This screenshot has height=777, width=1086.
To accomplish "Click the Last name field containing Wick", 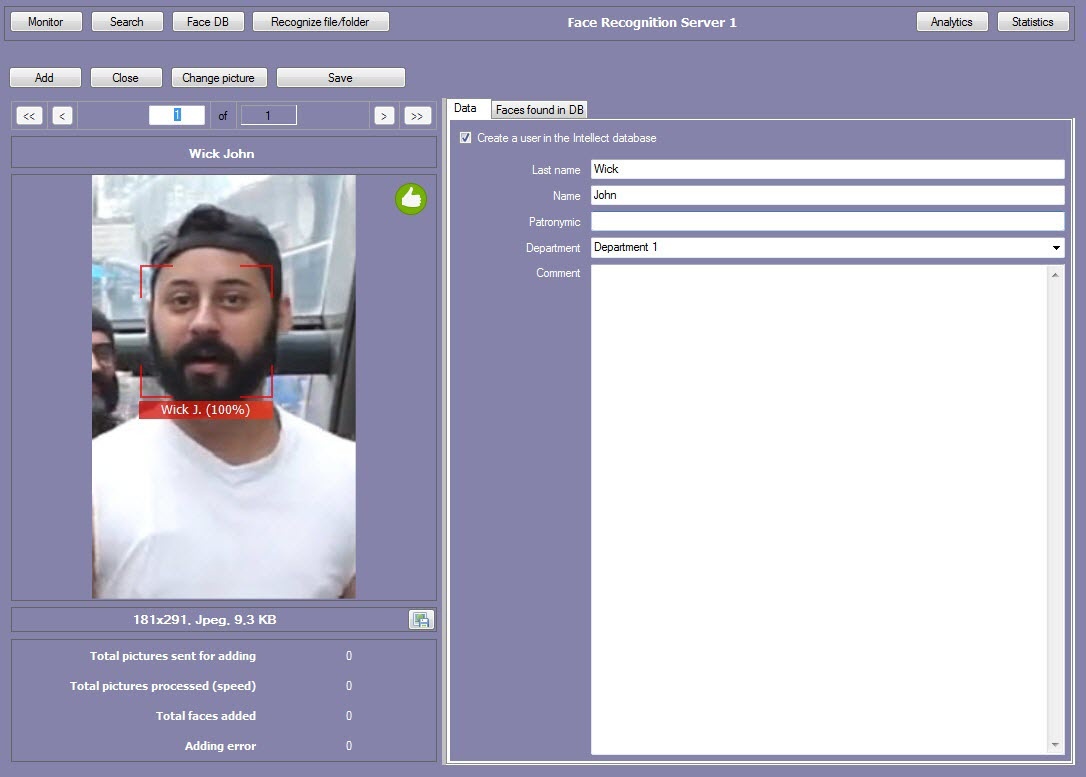I will coord(826,169).
